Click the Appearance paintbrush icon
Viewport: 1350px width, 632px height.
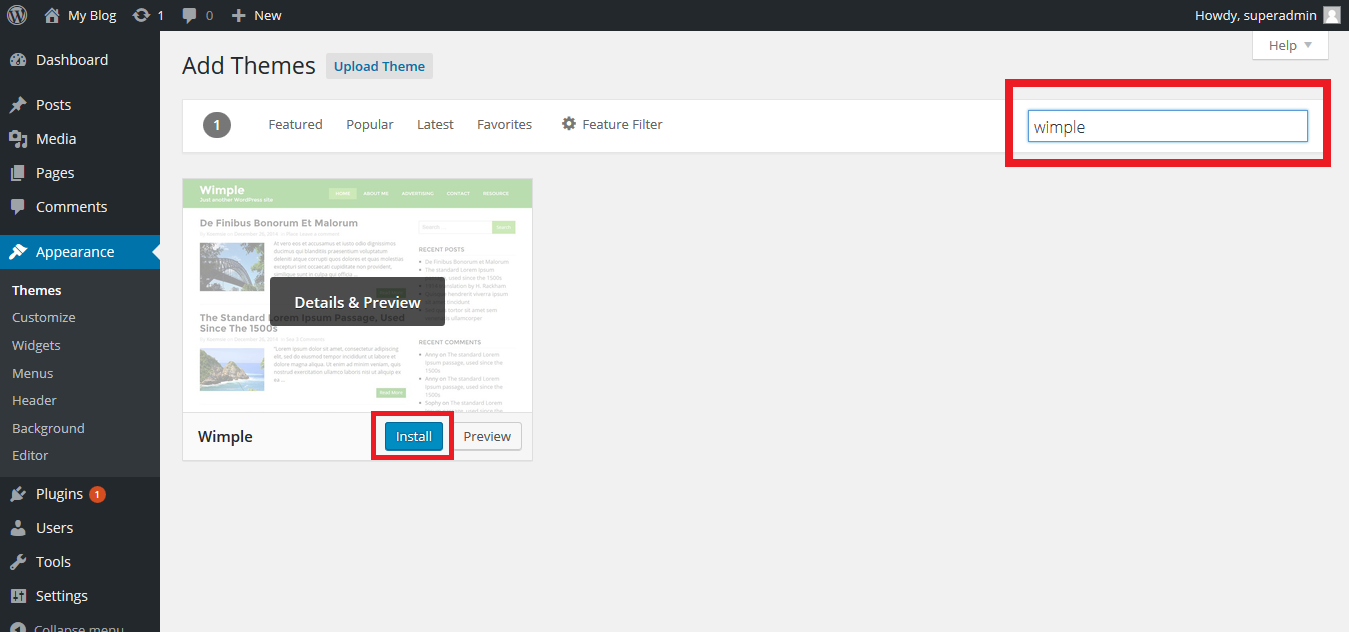18,252
